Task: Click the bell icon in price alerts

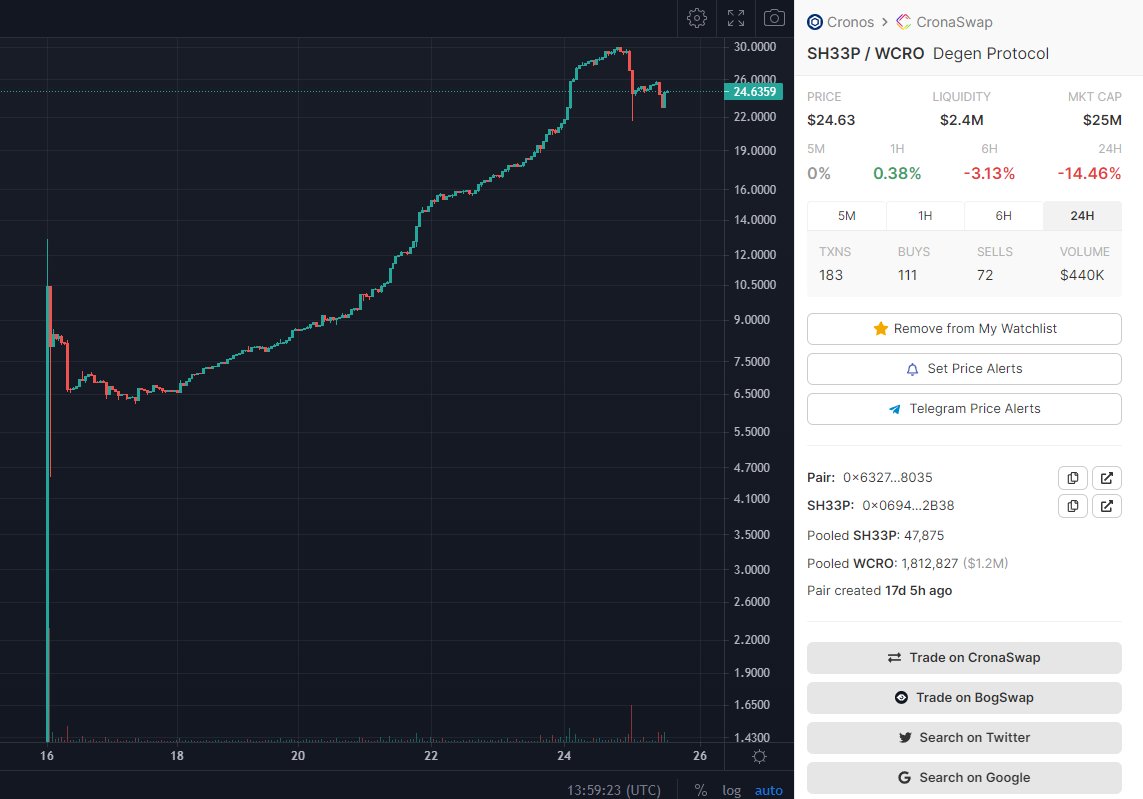Action: pyautogui.click(x=912, y=370)
